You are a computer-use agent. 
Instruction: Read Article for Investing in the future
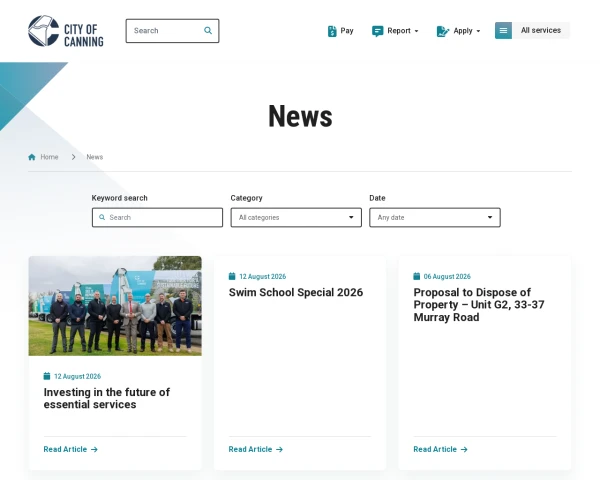[71, 449]
